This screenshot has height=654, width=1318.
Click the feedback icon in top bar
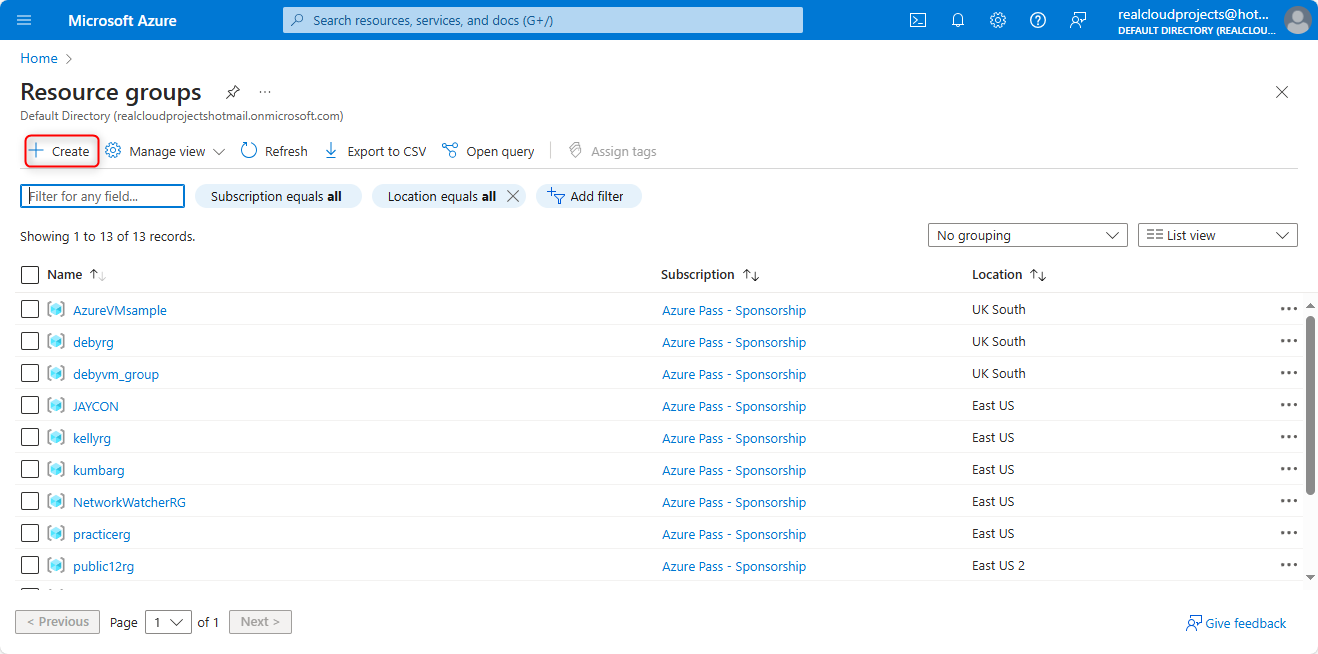(1077, 20)
